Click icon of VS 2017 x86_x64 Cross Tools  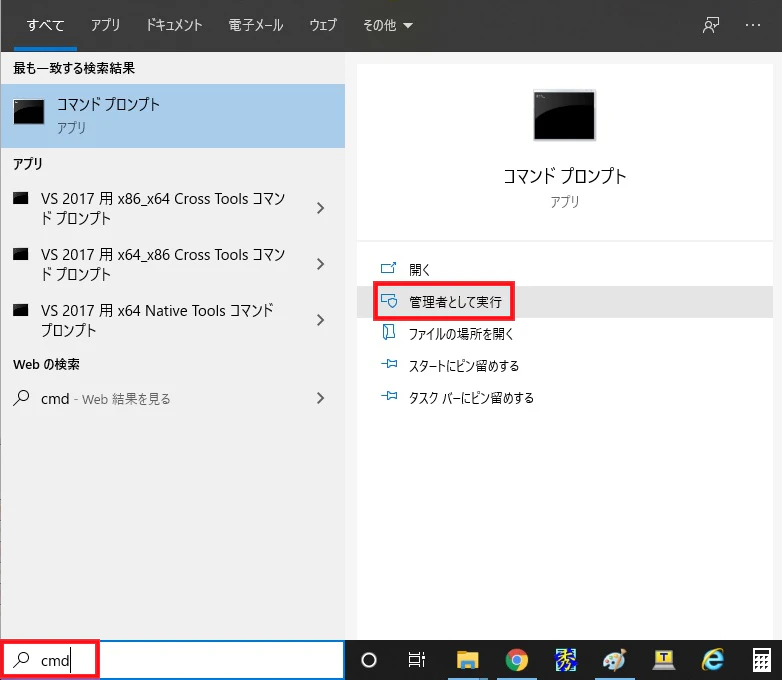tap(20, 199)
